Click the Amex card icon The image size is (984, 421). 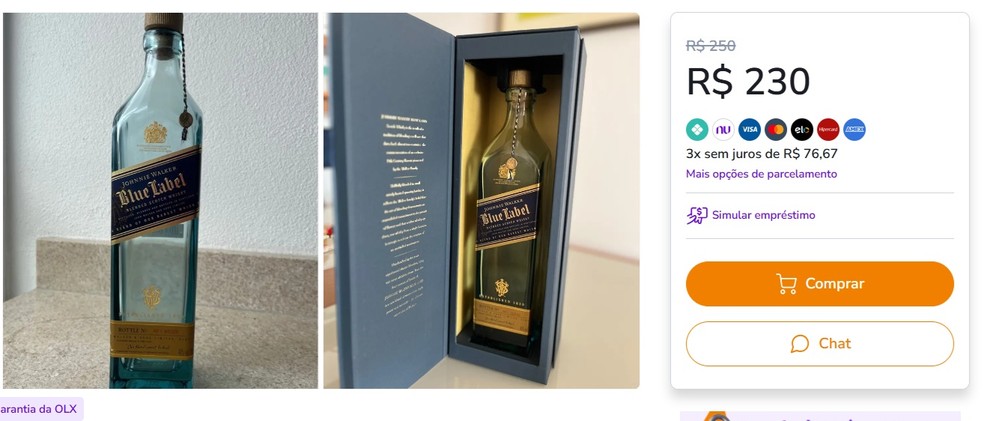[854, 129]
